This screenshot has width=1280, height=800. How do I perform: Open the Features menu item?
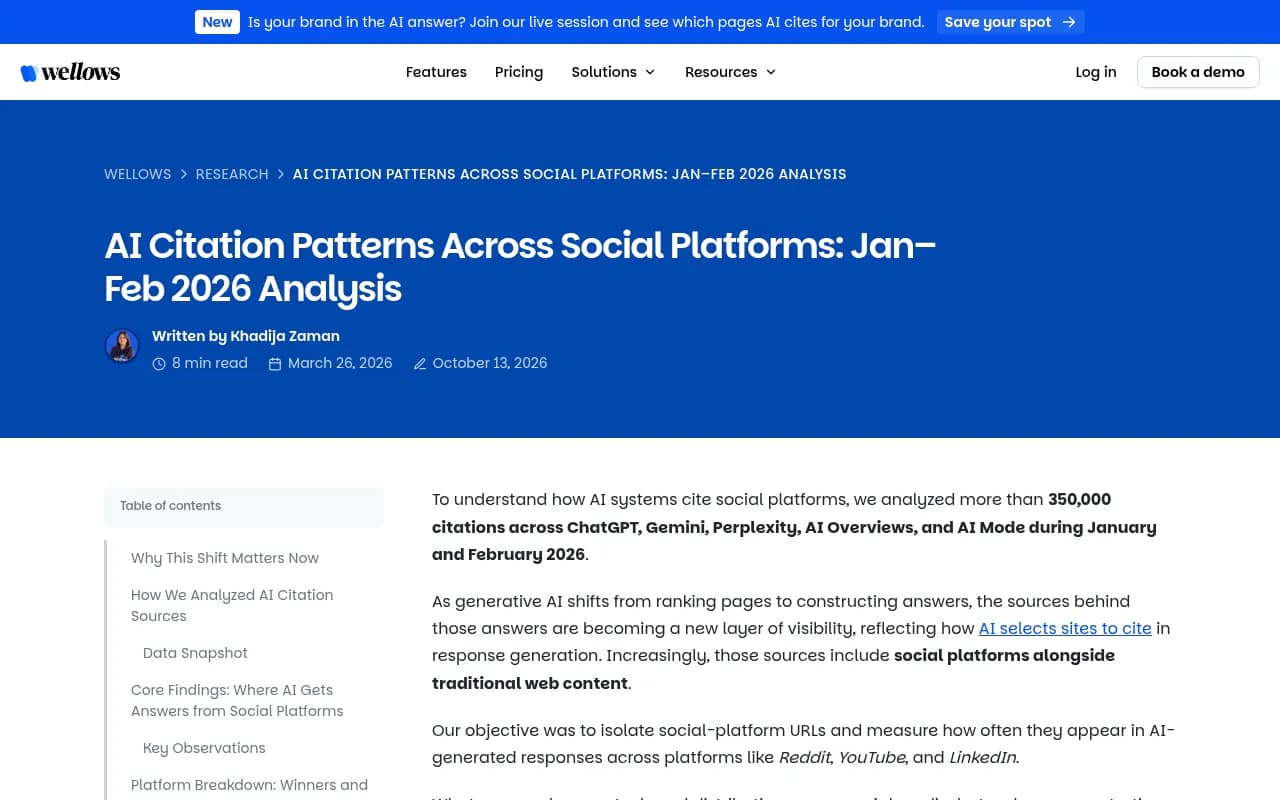click(436, 72)
